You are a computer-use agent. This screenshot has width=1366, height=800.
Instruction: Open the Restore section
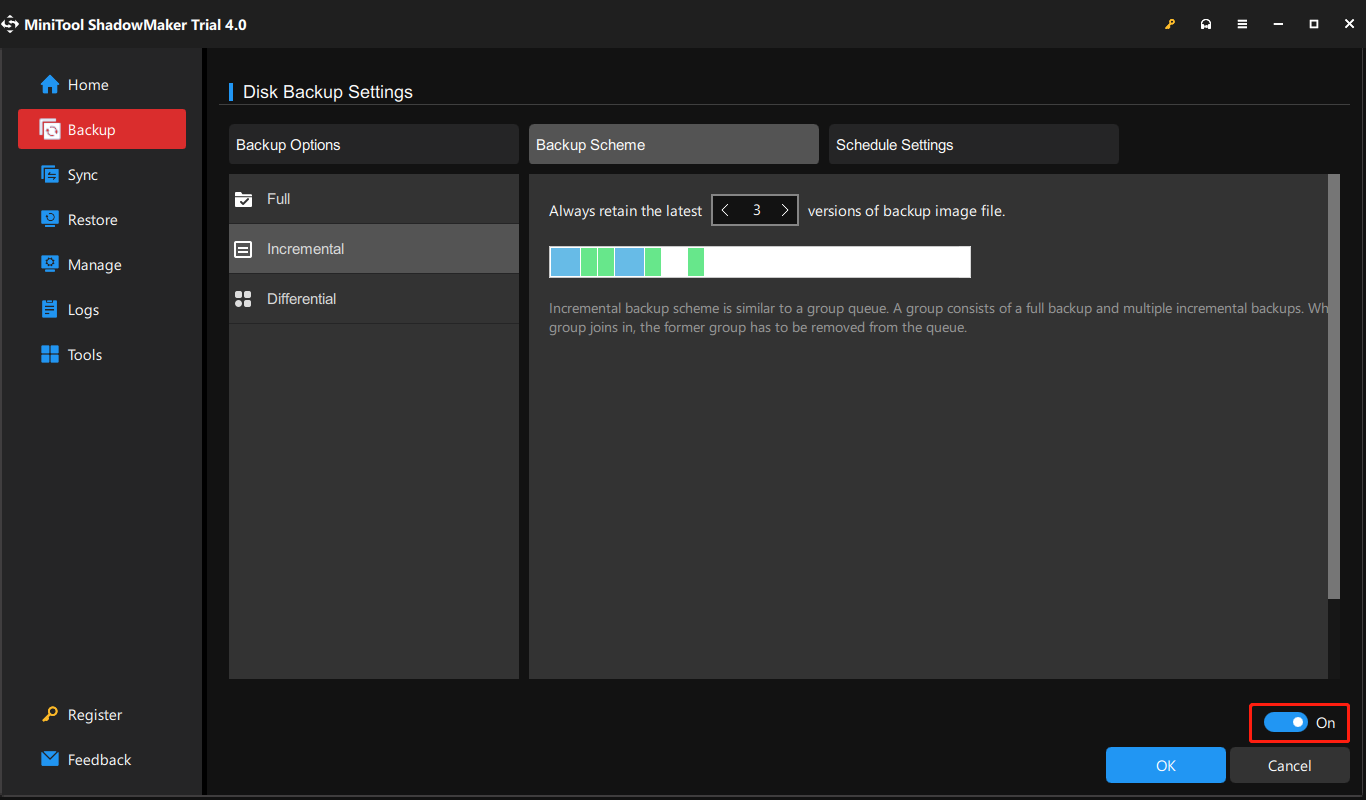(x=90, y=219)
